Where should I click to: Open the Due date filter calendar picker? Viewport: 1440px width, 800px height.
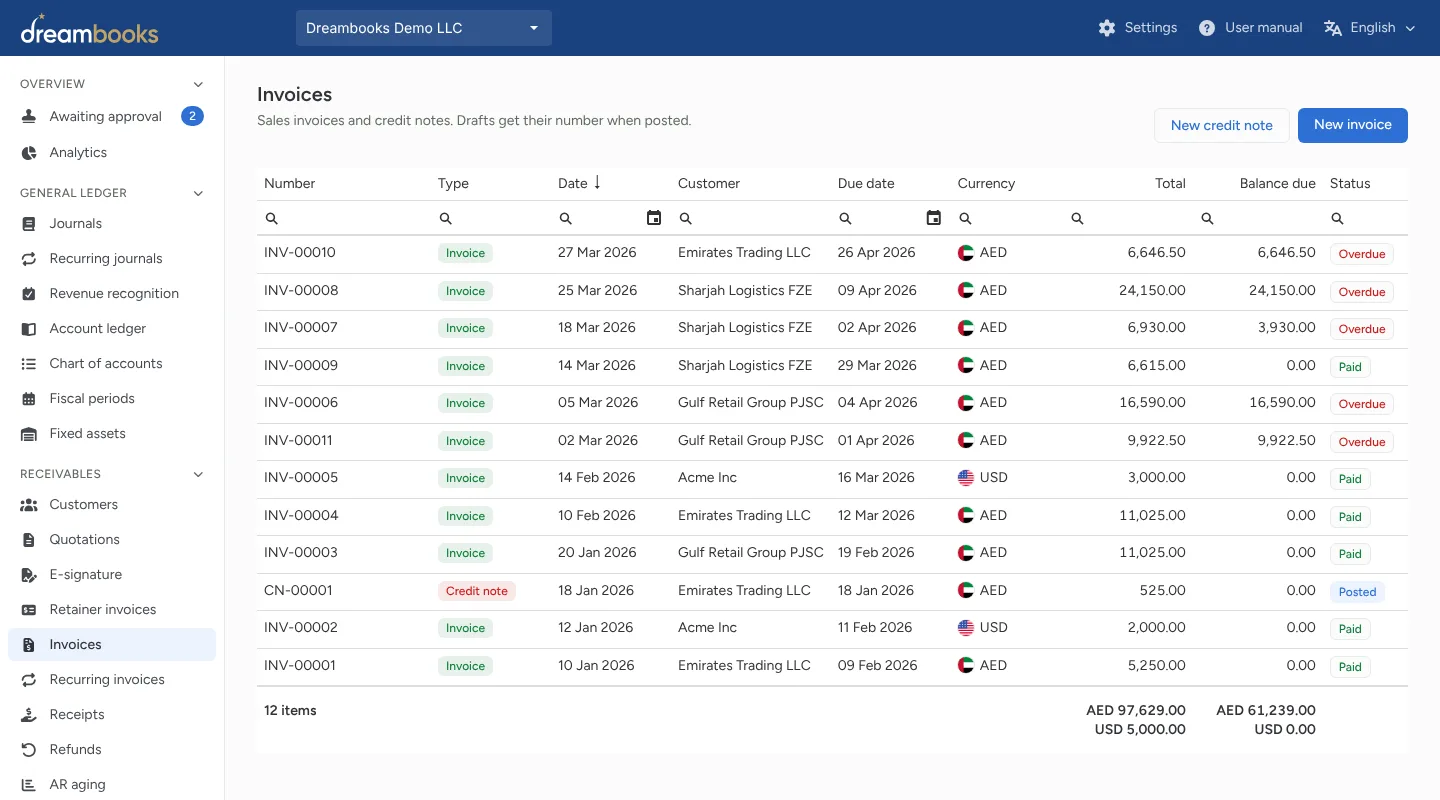click(x=934, y=218)
